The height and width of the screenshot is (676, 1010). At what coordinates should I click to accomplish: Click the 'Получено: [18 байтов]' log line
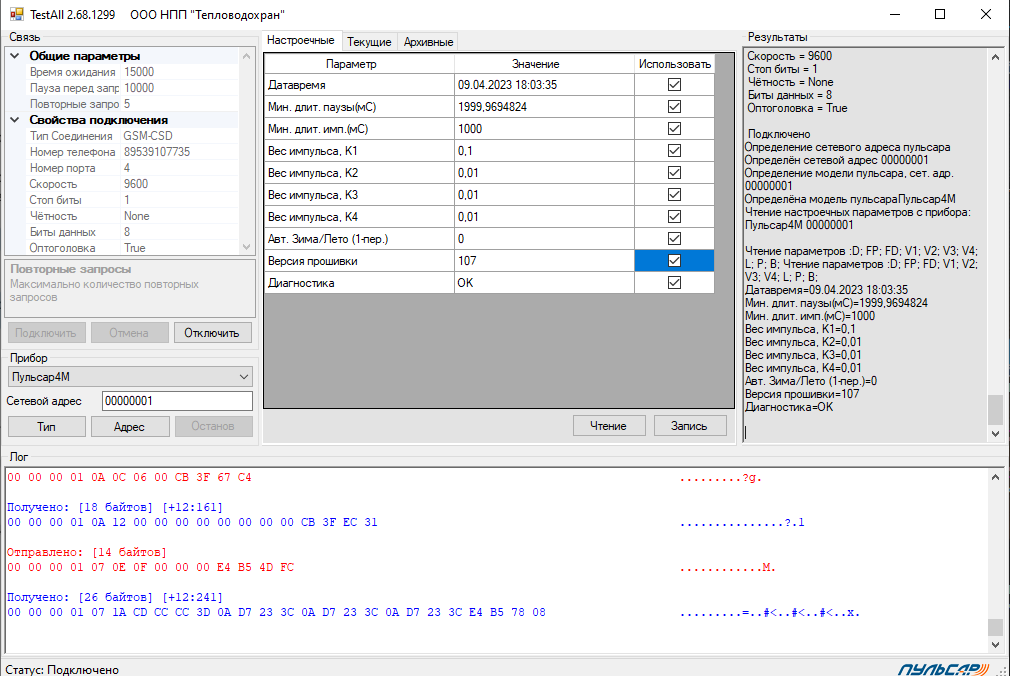coord(115,507)
